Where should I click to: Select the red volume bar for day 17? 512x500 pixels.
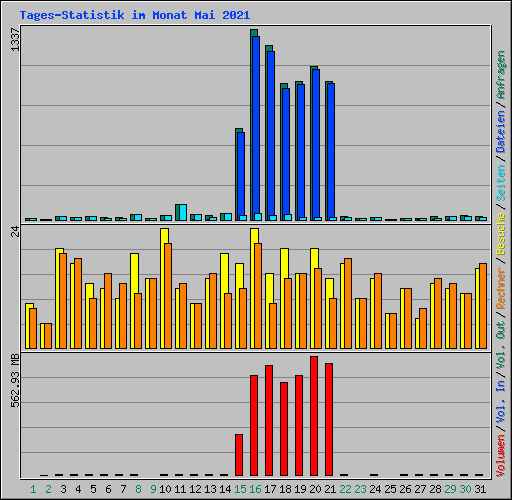(269, 420)
